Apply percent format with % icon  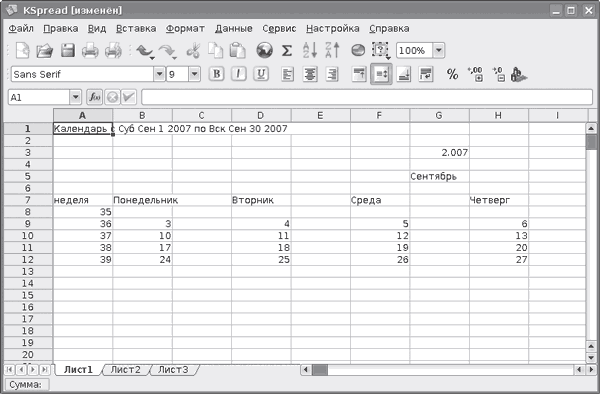pos(452,74)
